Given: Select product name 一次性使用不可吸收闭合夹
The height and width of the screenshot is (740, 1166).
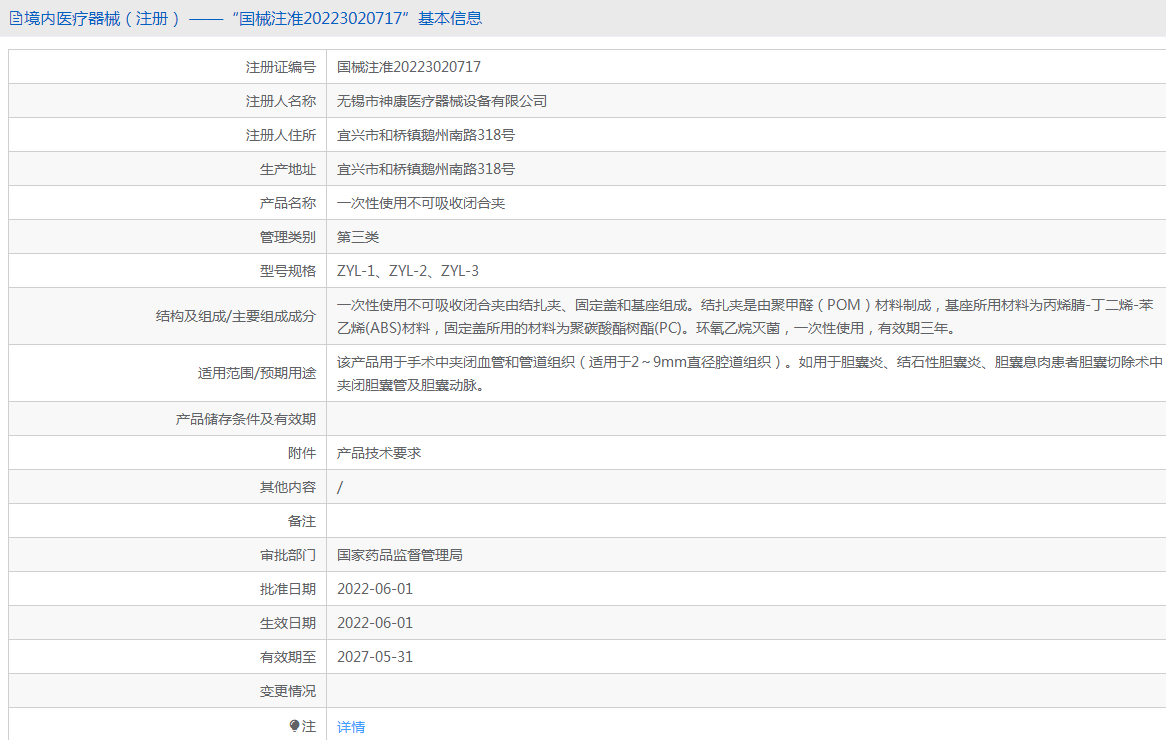Looking at the screenshot, I should pos(421,203).
